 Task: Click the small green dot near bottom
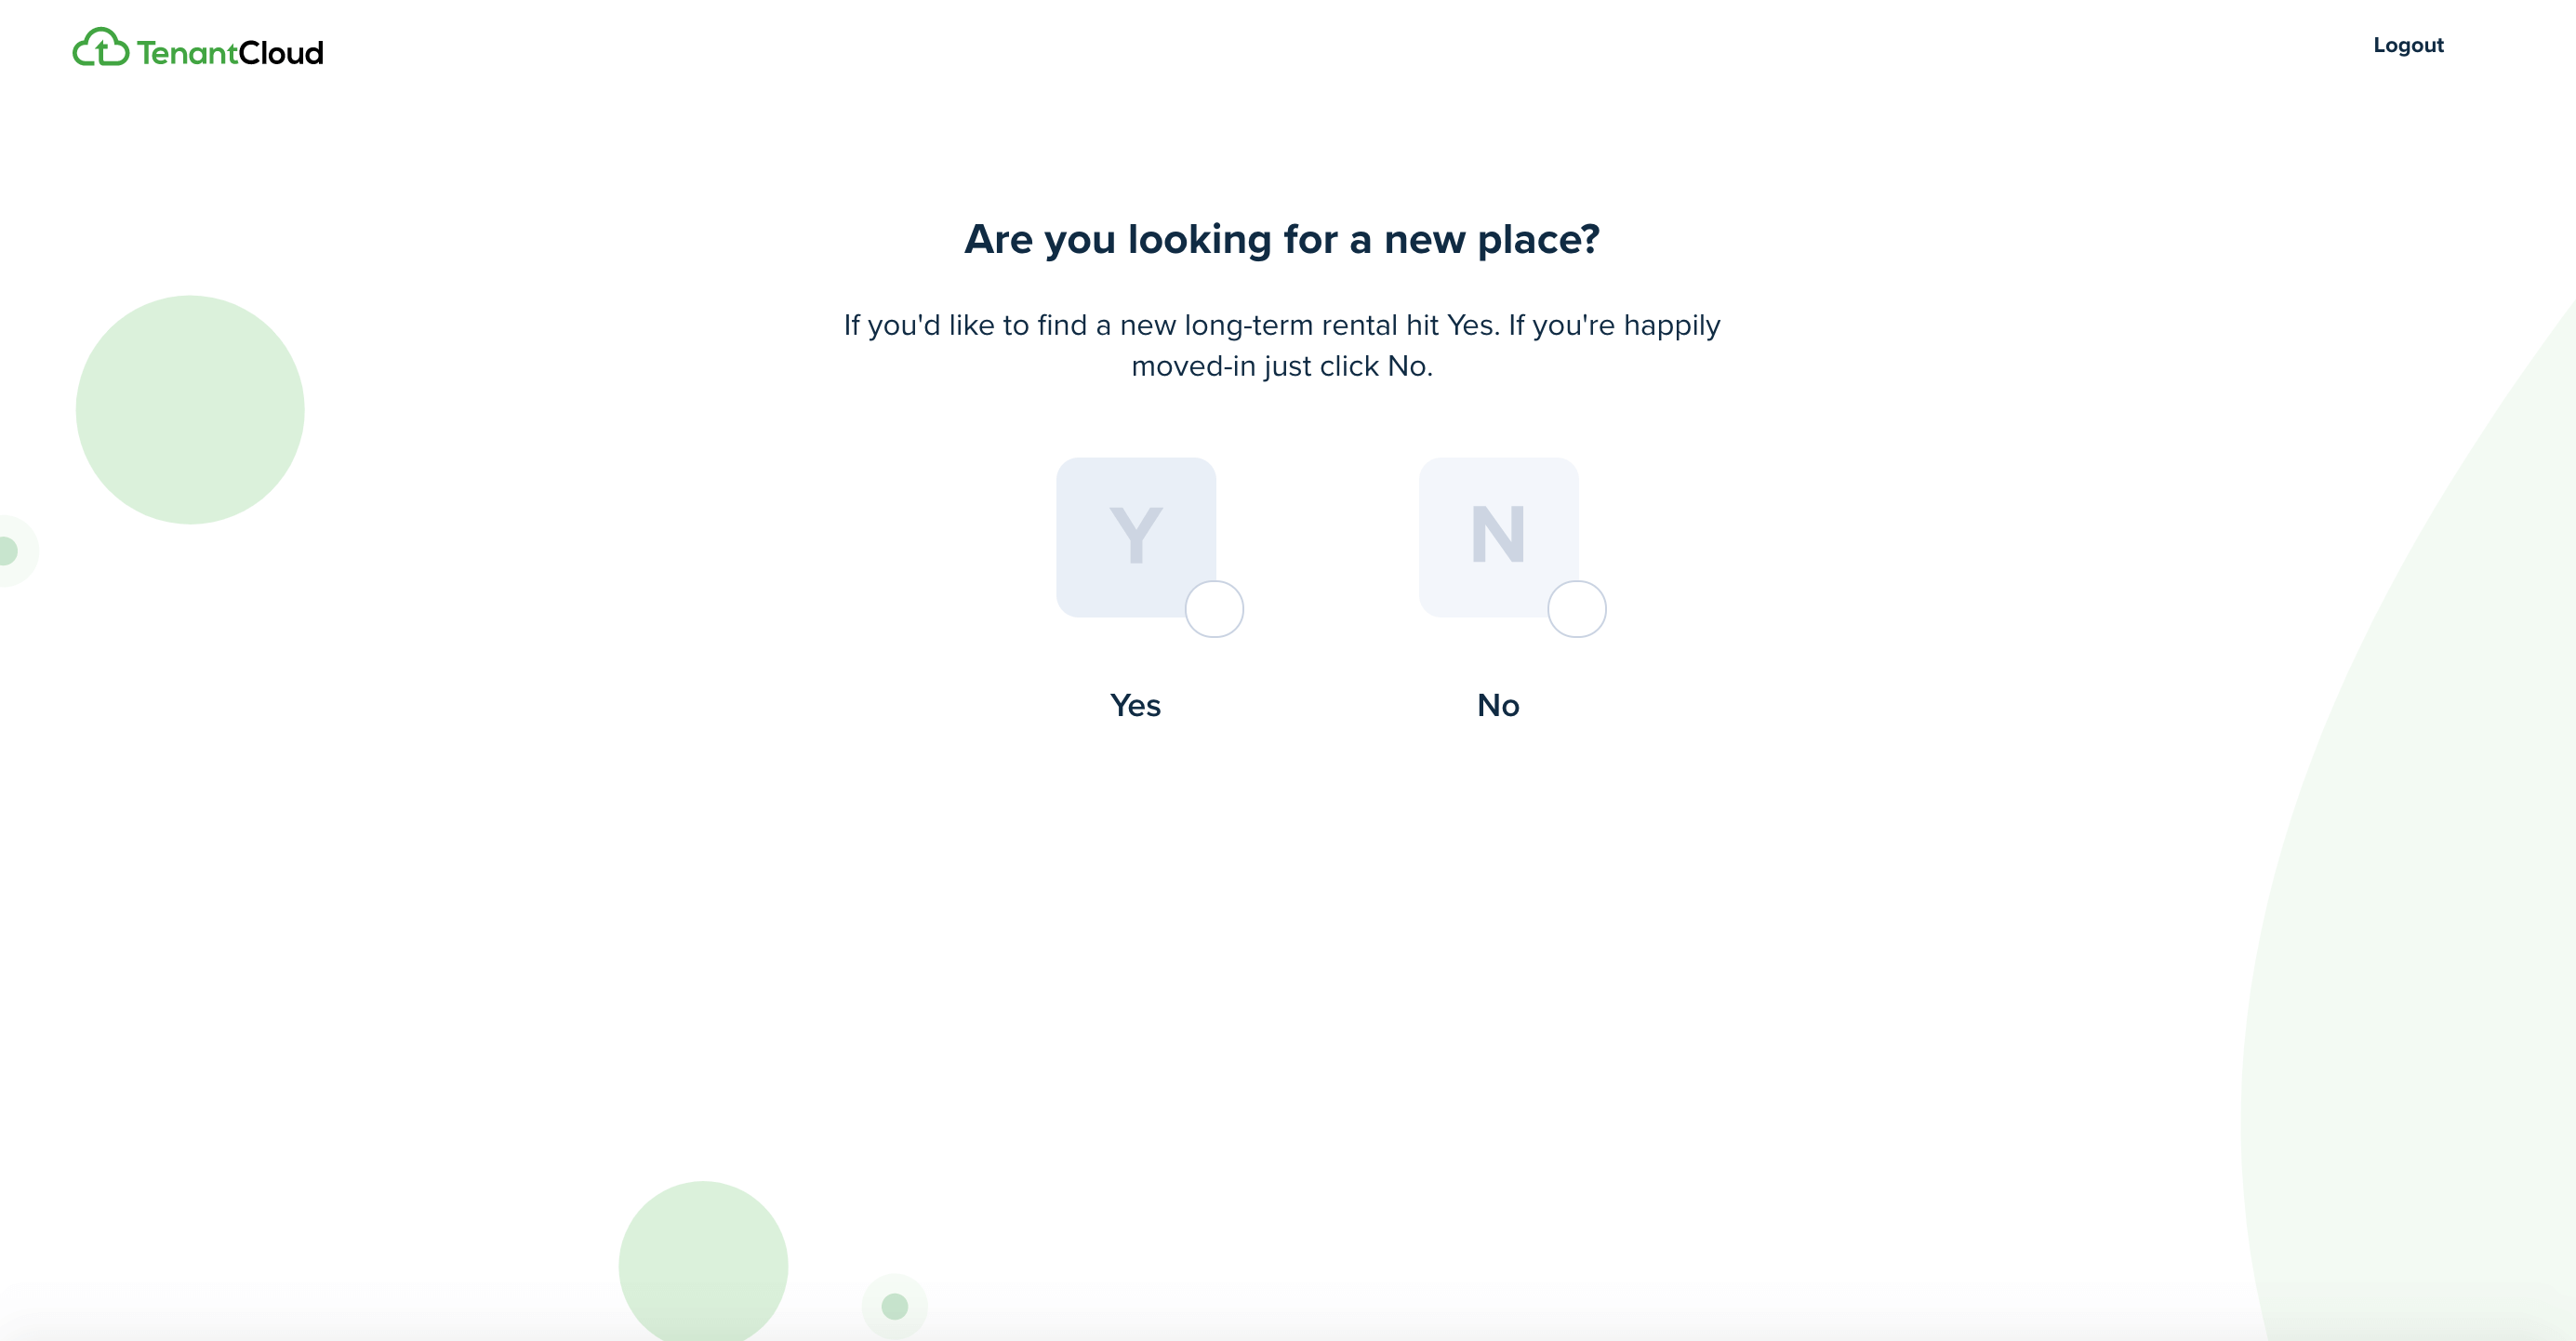(x=895, y=1307)
